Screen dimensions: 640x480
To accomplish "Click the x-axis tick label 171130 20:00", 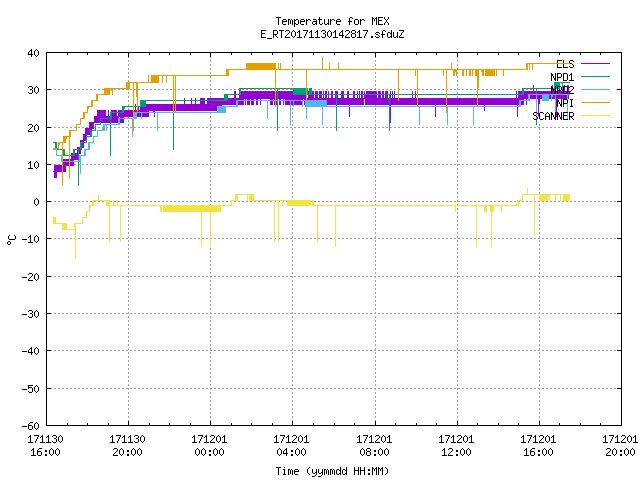I will pyautogui.click(x=127, y=445).
